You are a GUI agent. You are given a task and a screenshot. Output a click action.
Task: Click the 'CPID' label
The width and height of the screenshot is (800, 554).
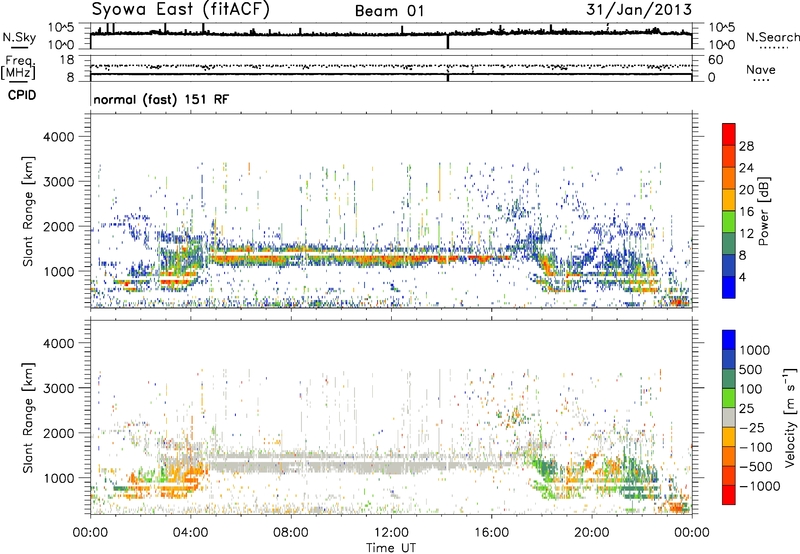pyautogui.click(x=22, y=95)
